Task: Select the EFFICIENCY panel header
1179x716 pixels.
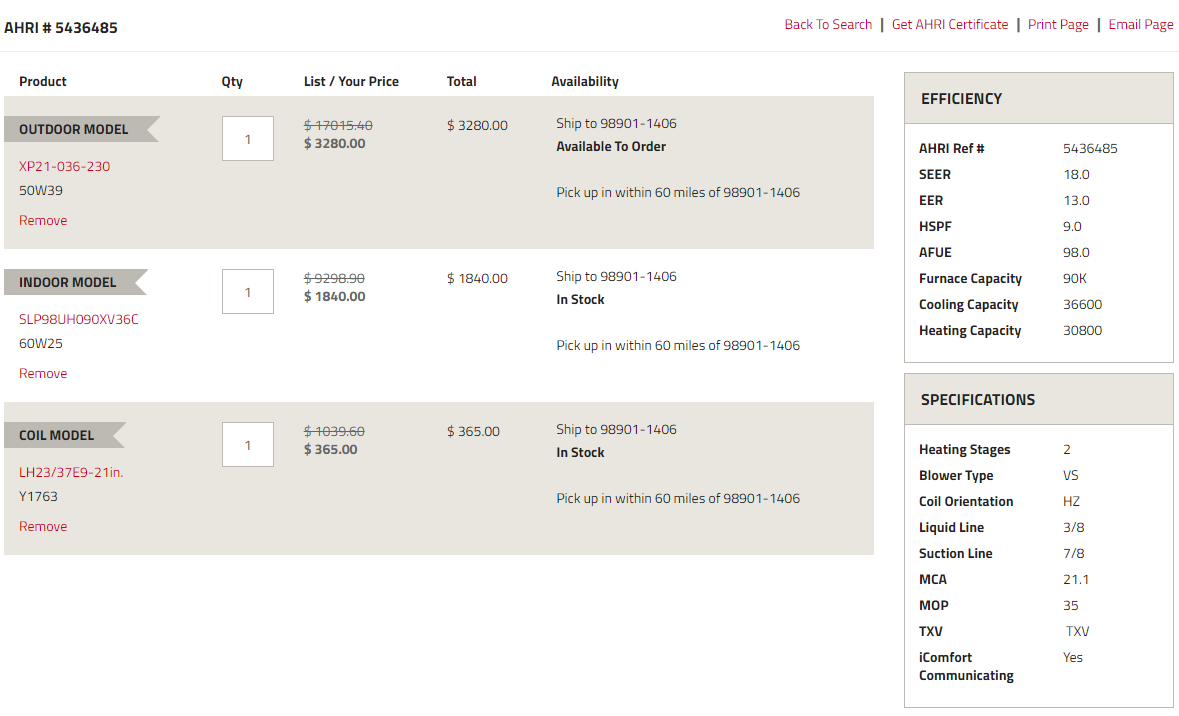Action: 1038,99
